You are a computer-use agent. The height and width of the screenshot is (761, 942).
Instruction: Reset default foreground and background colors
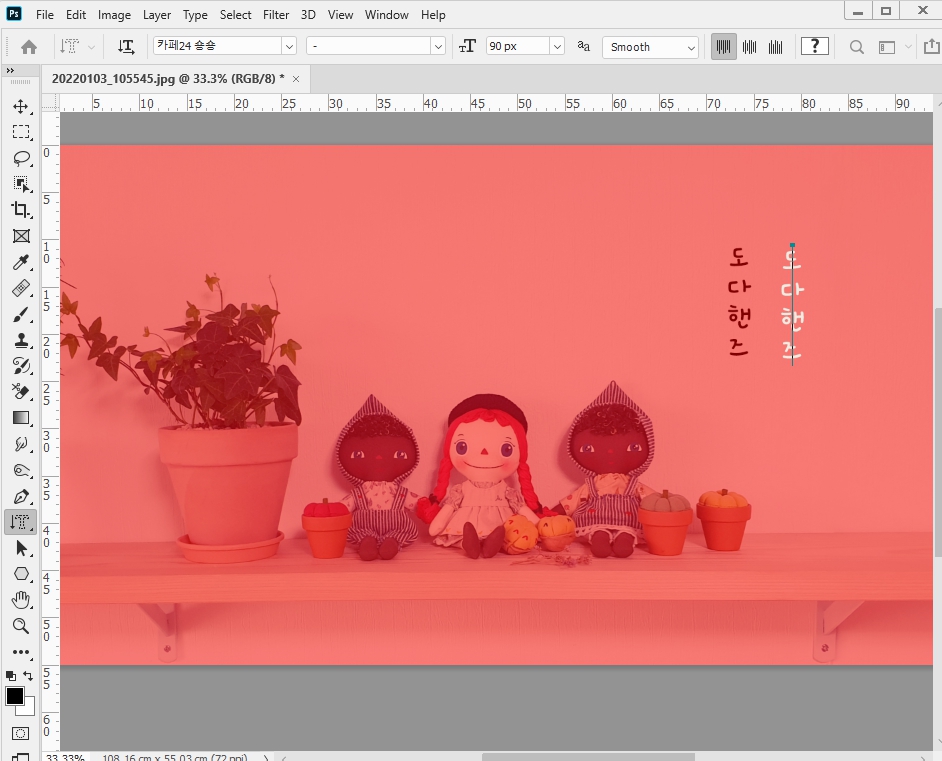[11, 676]
